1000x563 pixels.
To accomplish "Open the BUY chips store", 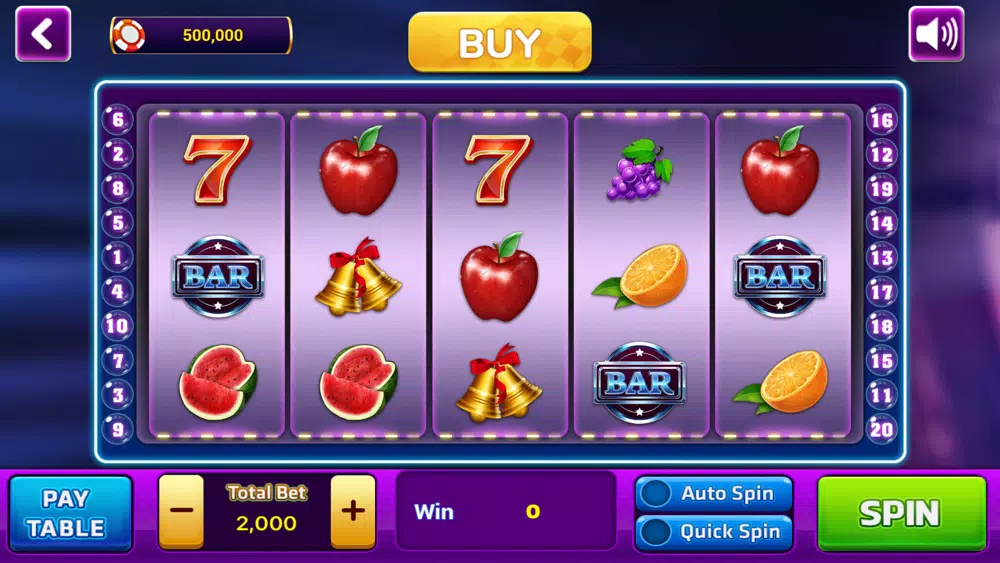I will tap(500, 42).
